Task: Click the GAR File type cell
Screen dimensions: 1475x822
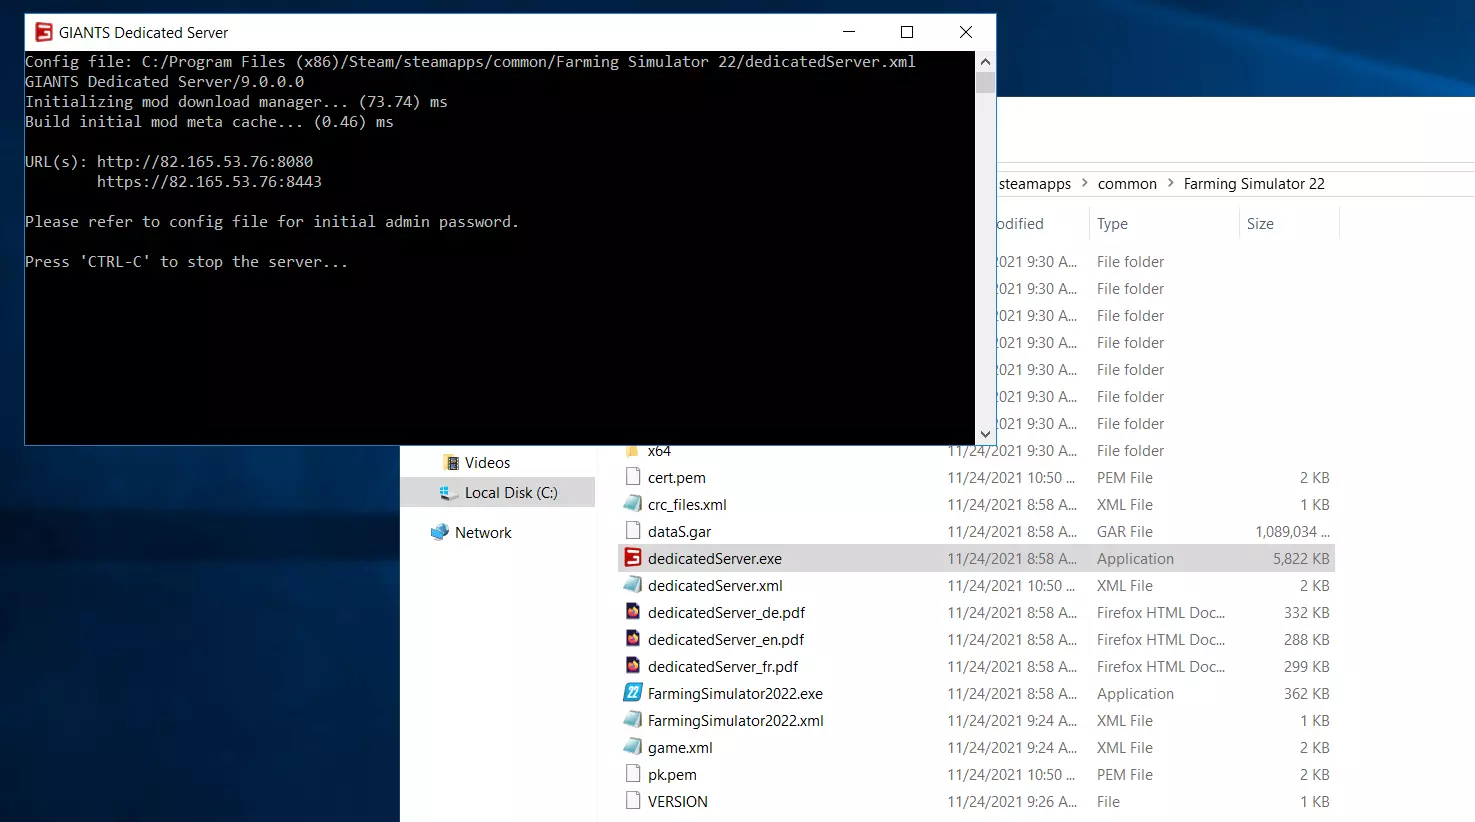Action: [1125, 532]
